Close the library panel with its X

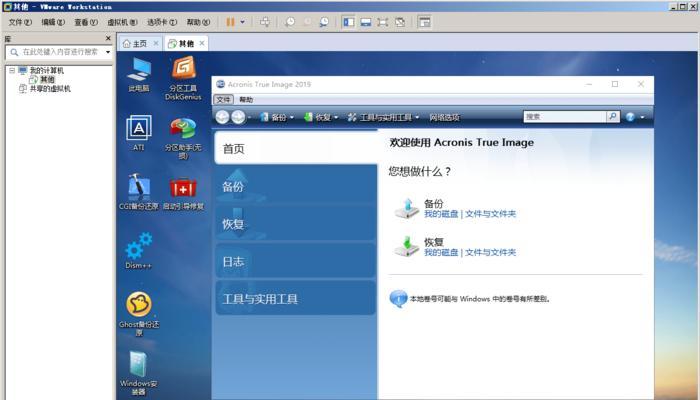point(108,38)
